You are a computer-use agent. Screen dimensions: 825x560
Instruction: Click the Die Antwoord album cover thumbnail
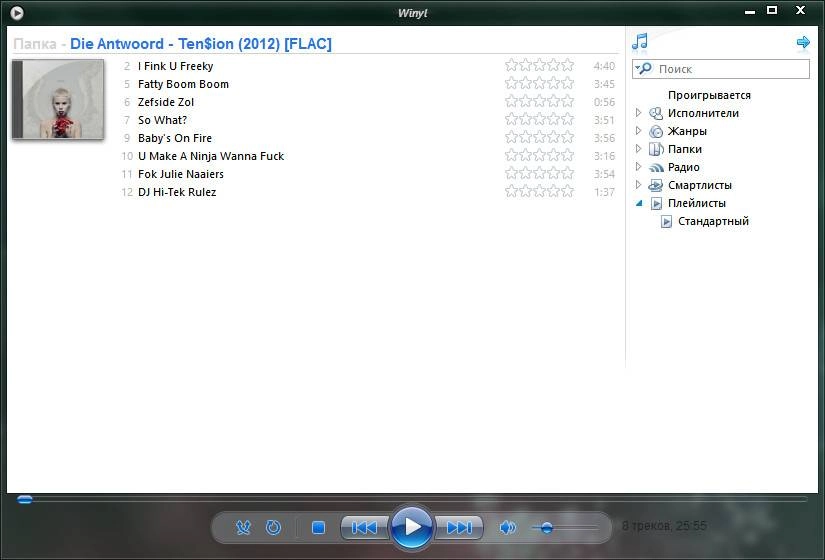pyautogui.click(x=58, y=99)
